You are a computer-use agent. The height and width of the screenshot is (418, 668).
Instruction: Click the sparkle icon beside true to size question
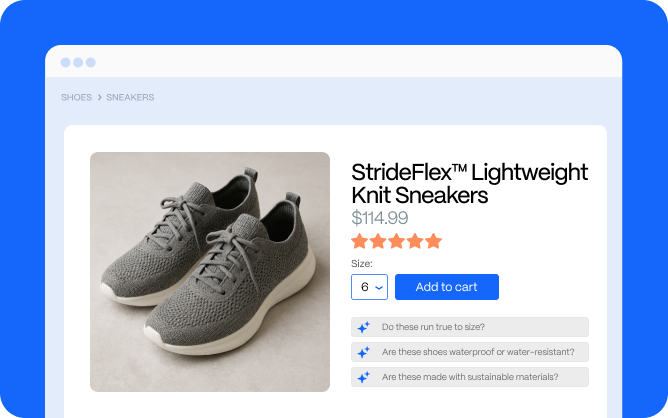pyautogui.click(x=363, y=327)
